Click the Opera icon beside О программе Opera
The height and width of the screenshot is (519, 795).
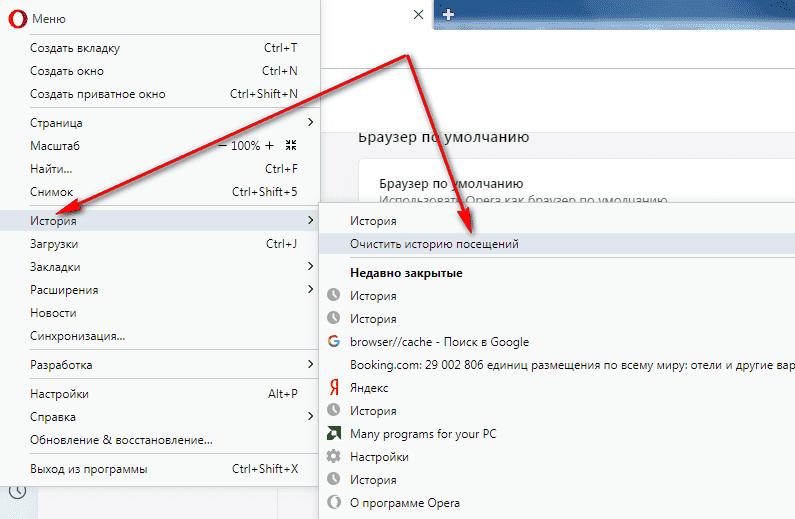334,503
